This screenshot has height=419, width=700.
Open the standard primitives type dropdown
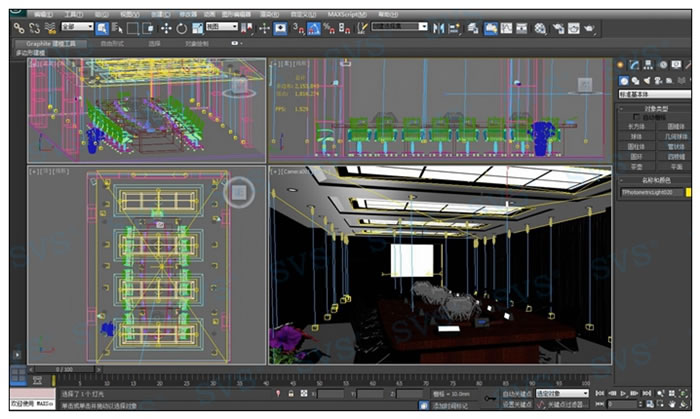click(653, 95)
